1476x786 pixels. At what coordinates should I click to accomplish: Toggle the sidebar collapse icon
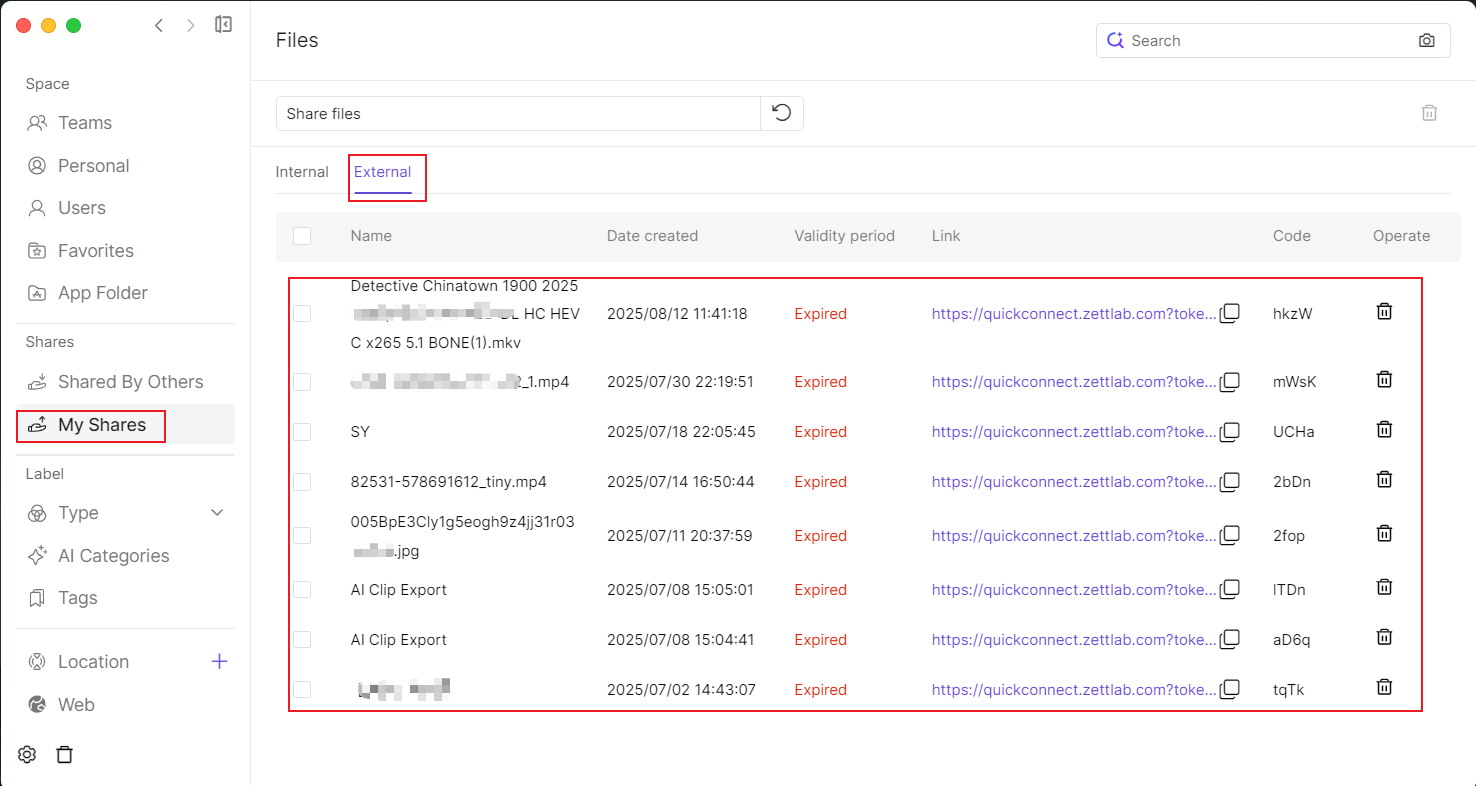click(223, 25)
